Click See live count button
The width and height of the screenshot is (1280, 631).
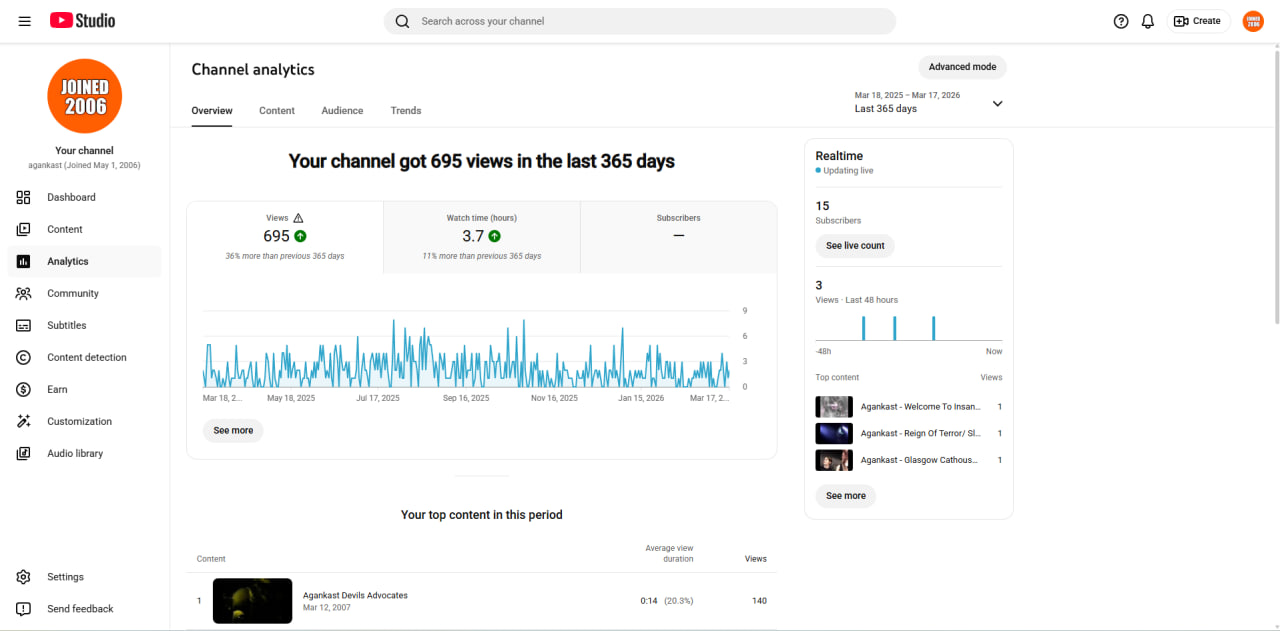pos(855,246)
